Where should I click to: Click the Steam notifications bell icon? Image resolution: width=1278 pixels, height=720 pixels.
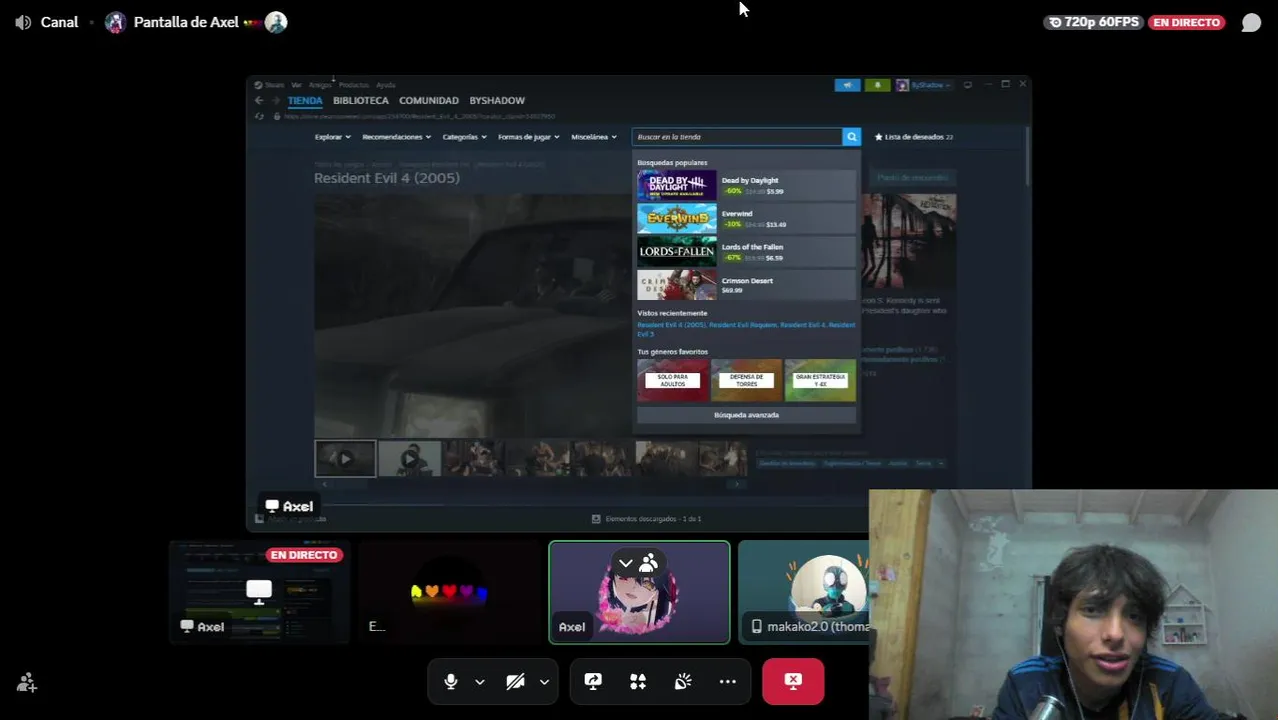[877, 85]
